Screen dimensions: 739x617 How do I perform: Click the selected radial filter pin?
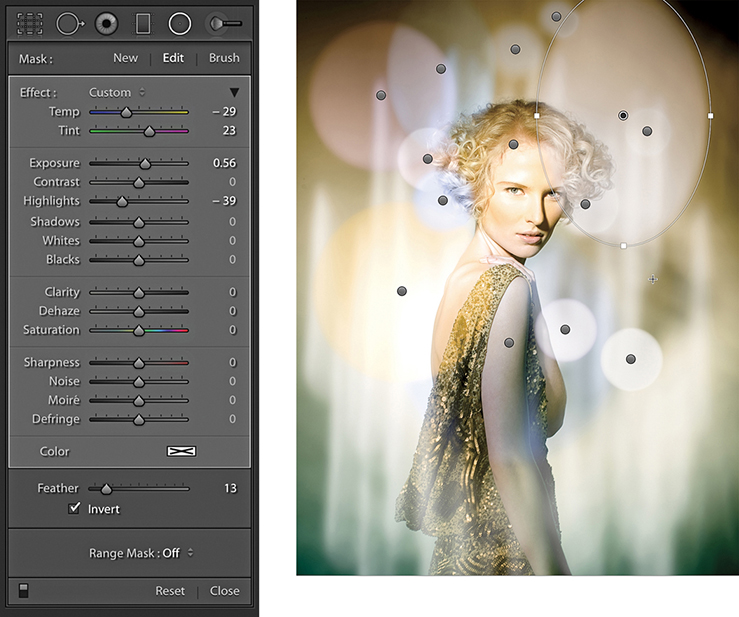[623, 116]
